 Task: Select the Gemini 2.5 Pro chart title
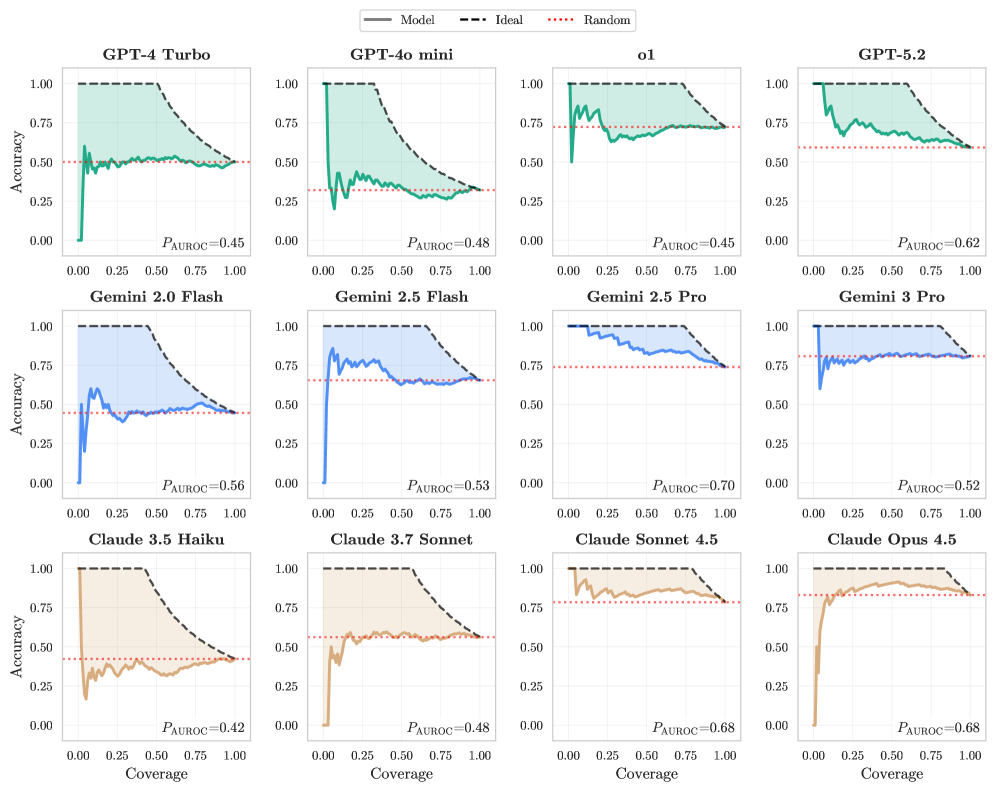(646, 297)
